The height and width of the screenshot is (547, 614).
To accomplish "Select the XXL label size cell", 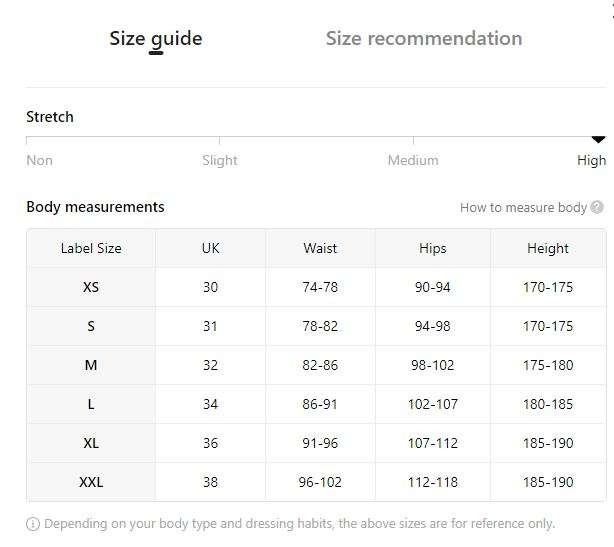I will (x=91, y=482).
